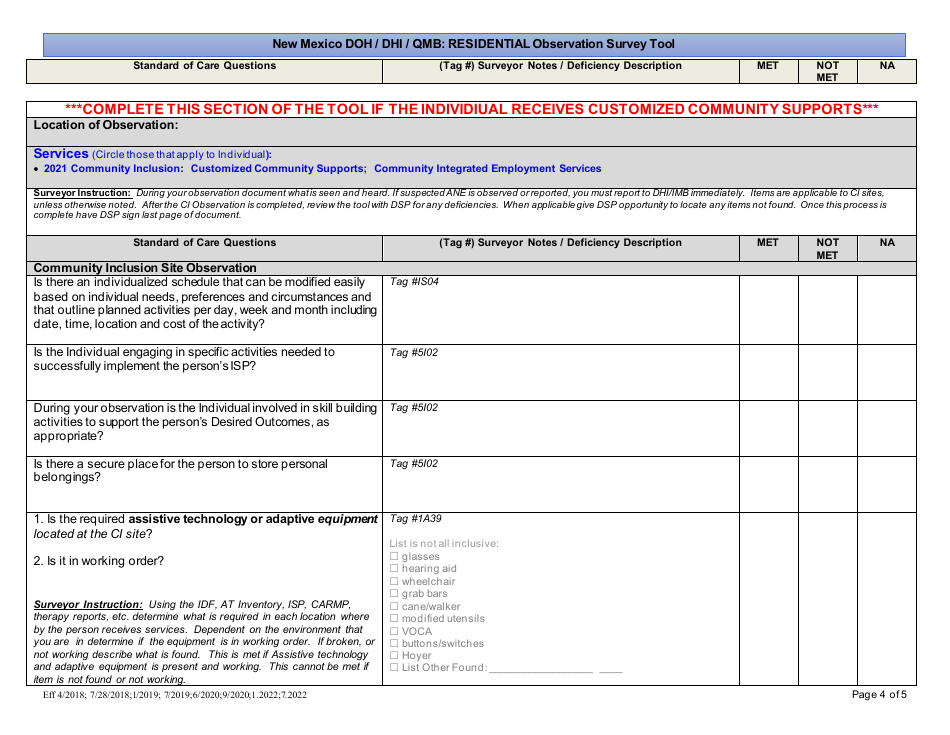
Task: Click the List Other Found blank line
Action: (540, 667)
